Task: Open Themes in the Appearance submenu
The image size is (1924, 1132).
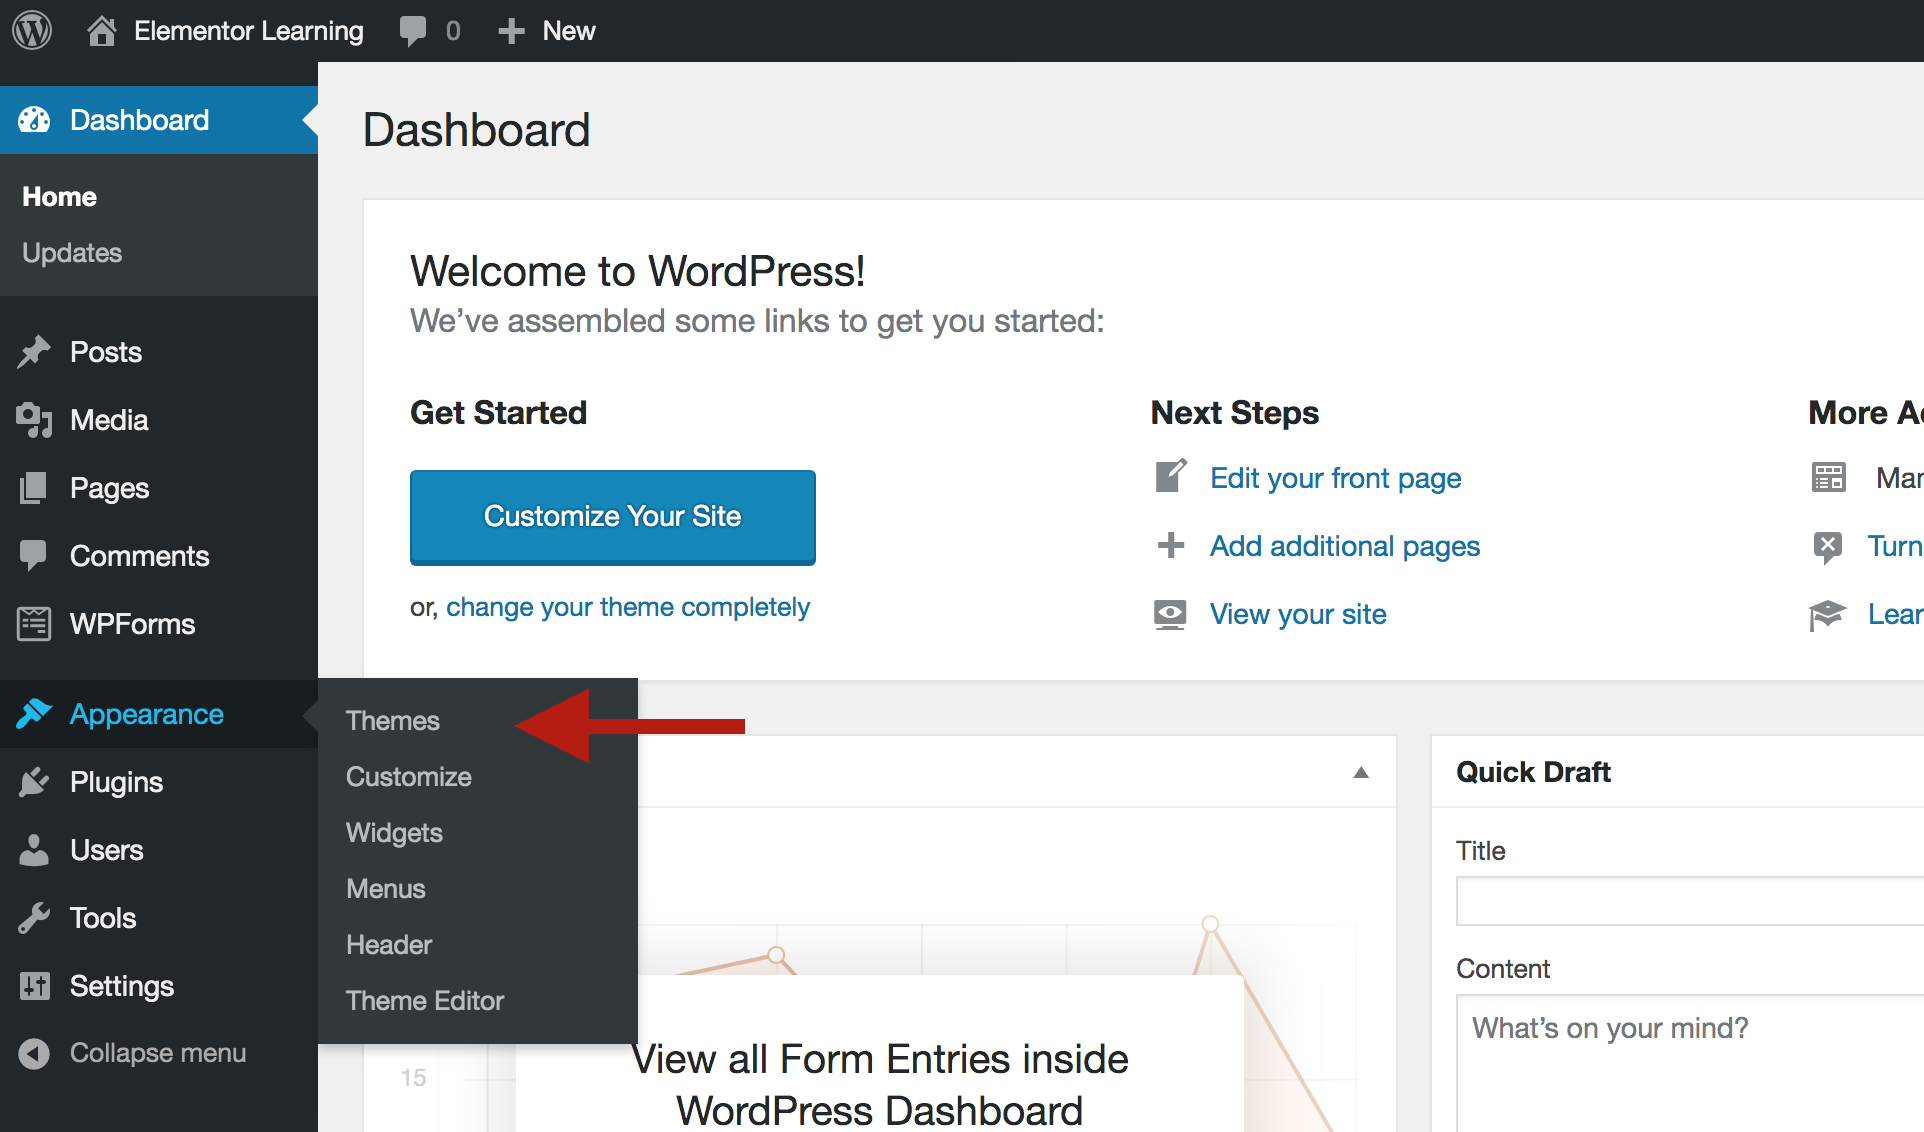Action: [393, 721]
